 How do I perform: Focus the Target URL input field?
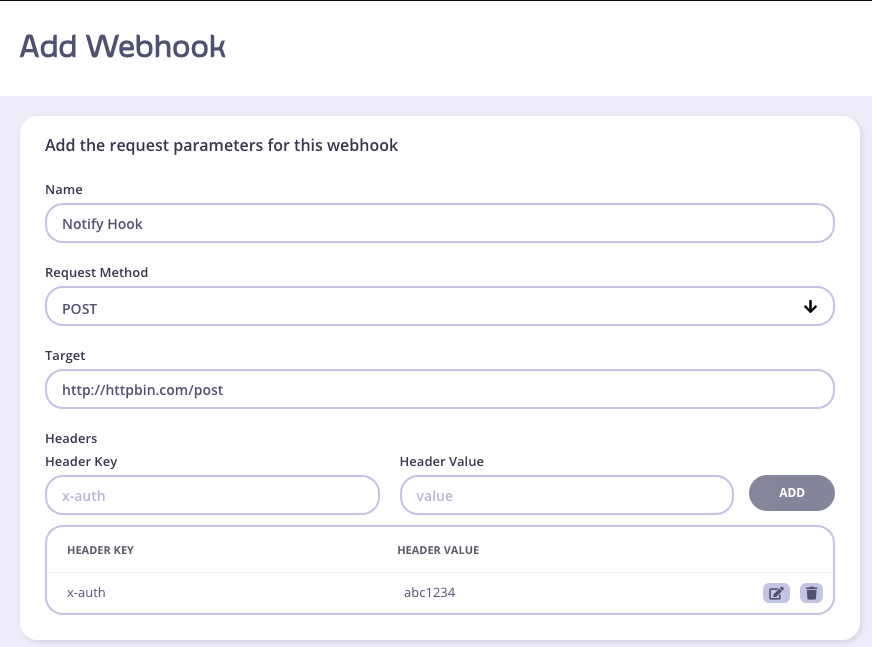(x=440, y=390)
